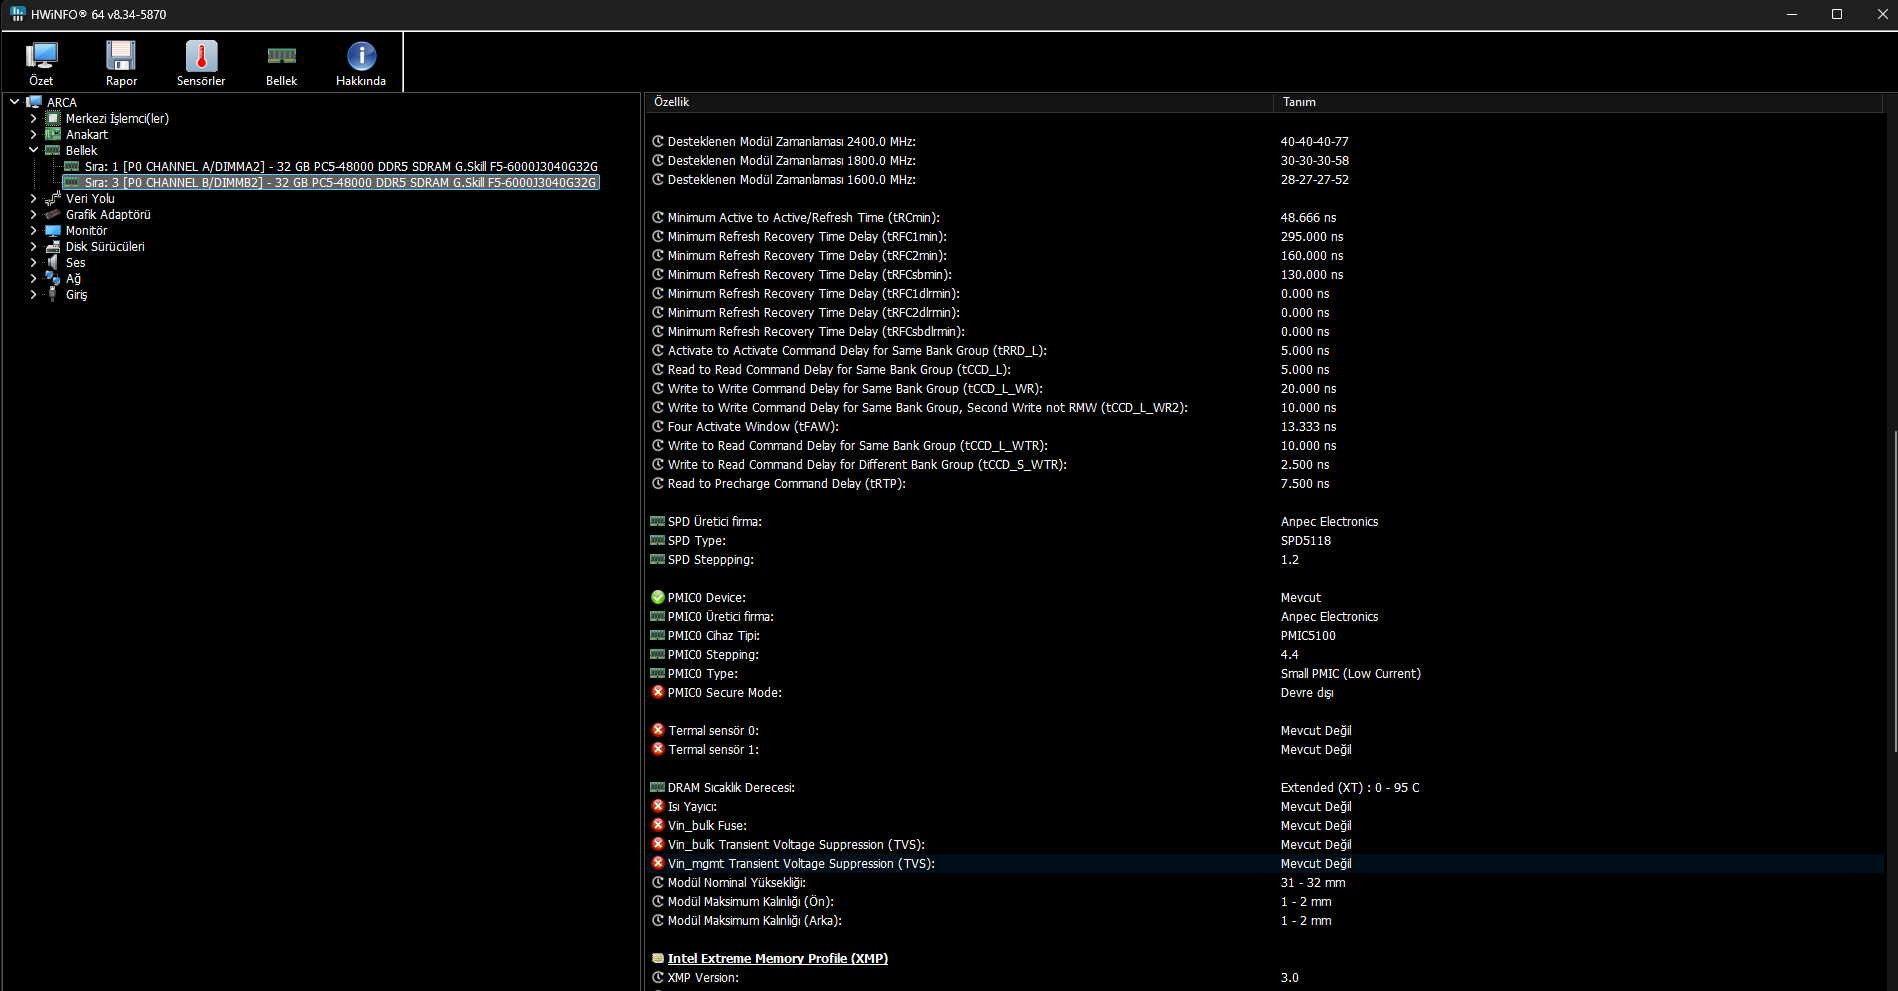The height and width of the screenshot is (991, 1898).
Task: Expand the Giriş tree node
Action: click(33, 294)
